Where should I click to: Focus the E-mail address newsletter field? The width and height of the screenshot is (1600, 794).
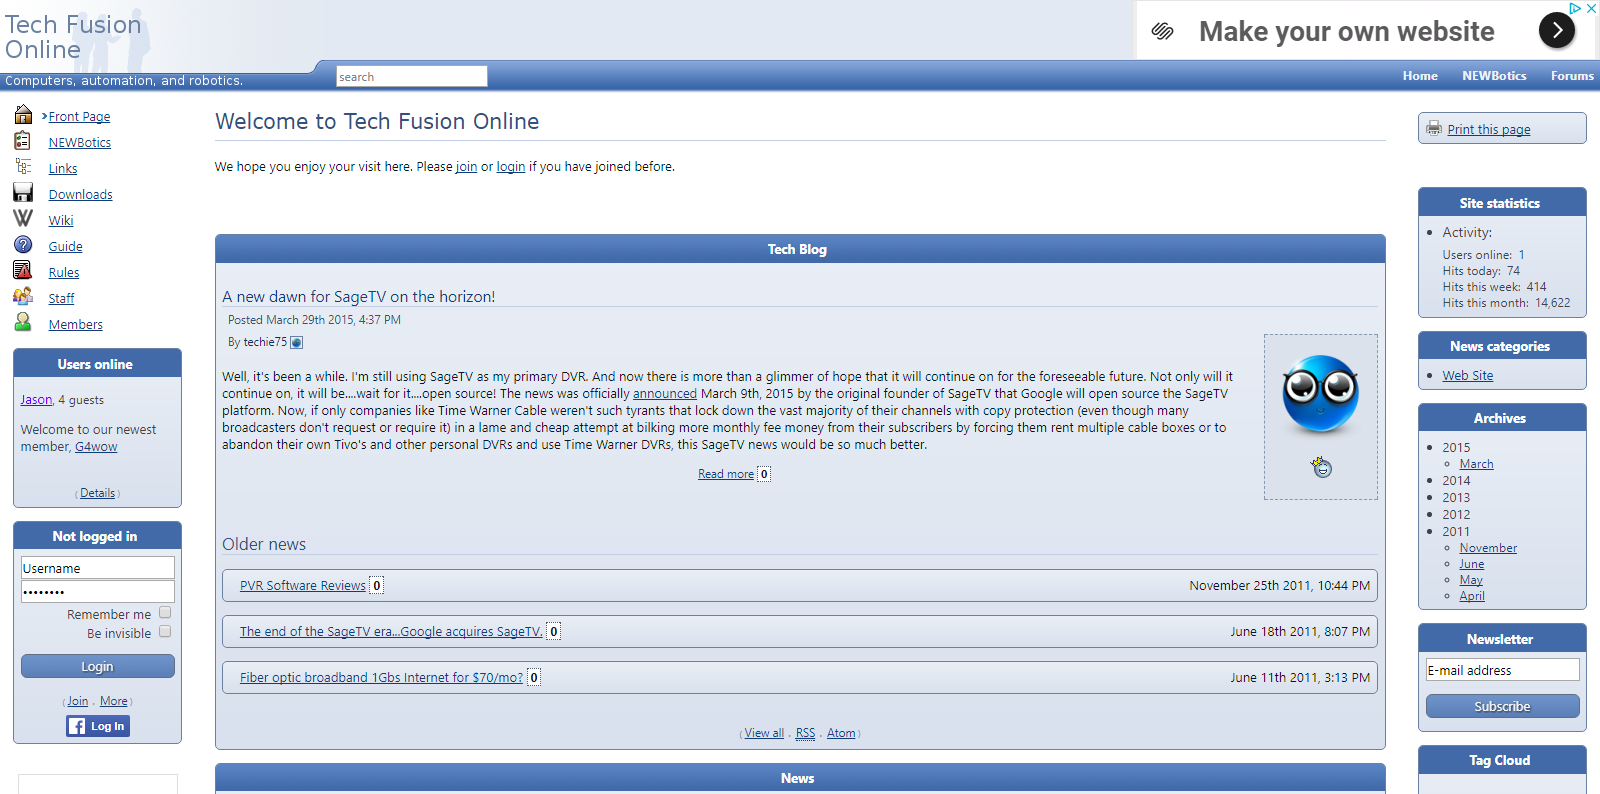[1502, 670]
